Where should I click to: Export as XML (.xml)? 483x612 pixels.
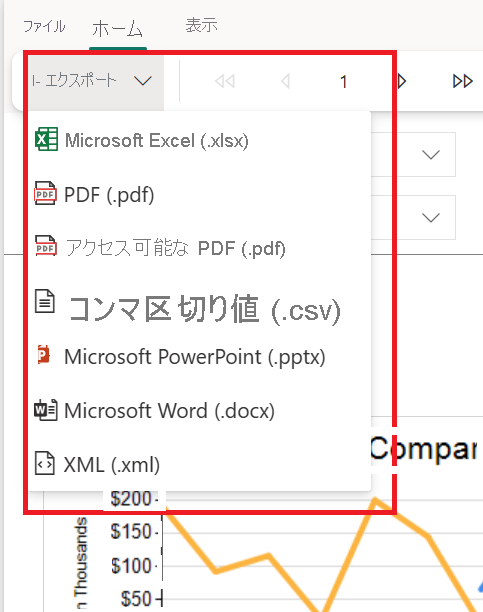tap(199, 464)
